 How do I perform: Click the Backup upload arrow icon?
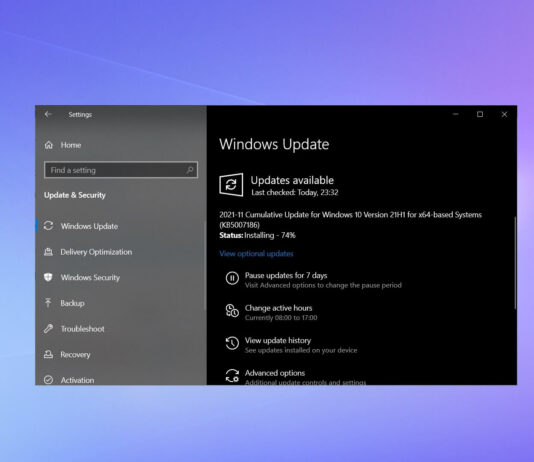tap(48, 303)
